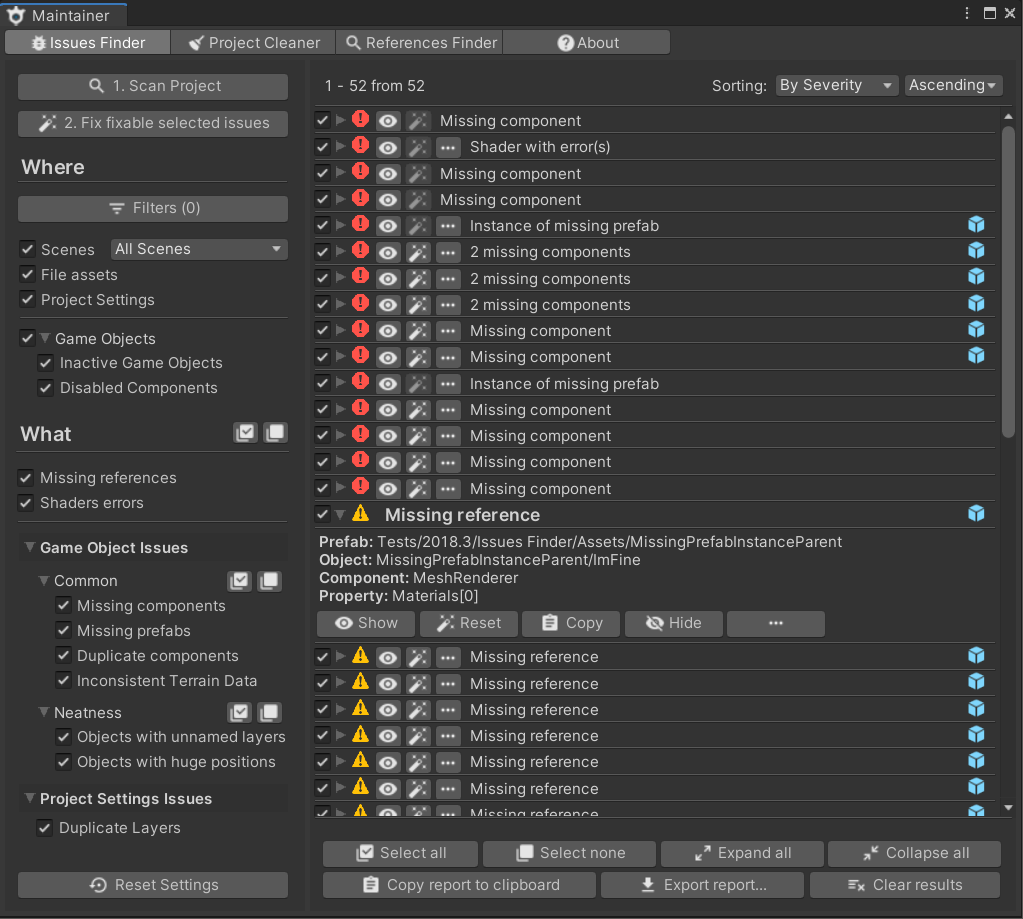The height and width of the screenshot is (919, 1023).
Task: Toggle Disabled Components checkbox
Action: (46, 388)
